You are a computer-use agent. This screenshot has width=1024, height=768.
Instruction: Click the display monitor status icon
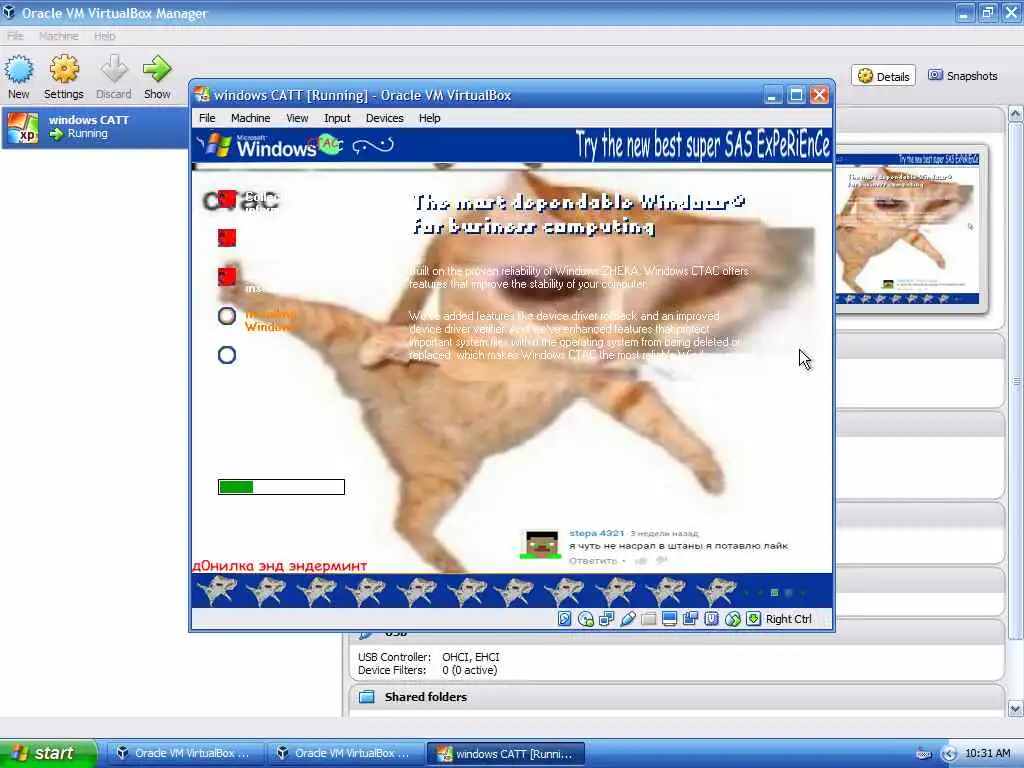(x=669, y=619)
